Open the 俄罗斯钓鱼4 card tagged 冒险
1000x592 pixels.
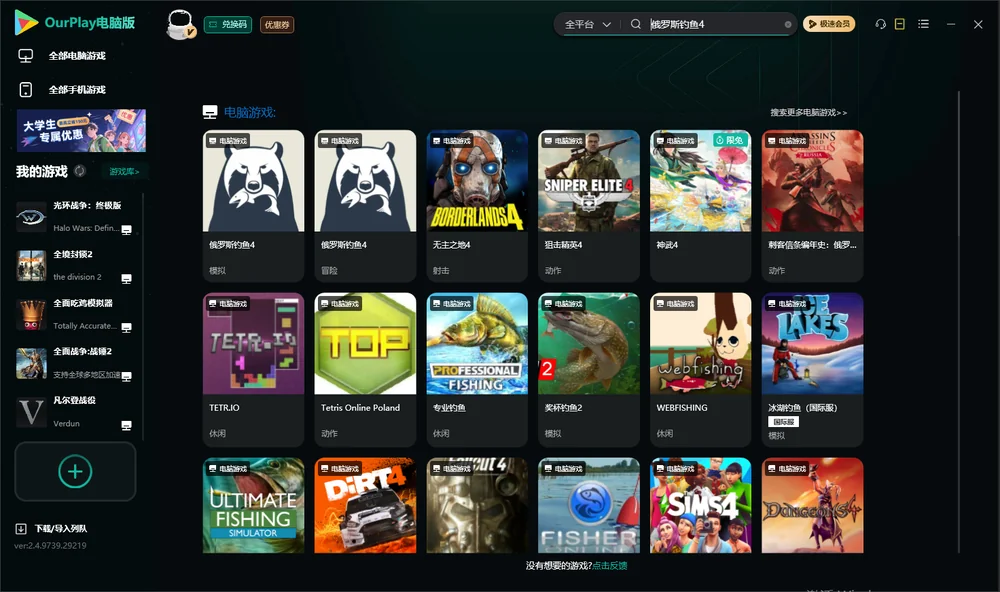click(365, 206)
